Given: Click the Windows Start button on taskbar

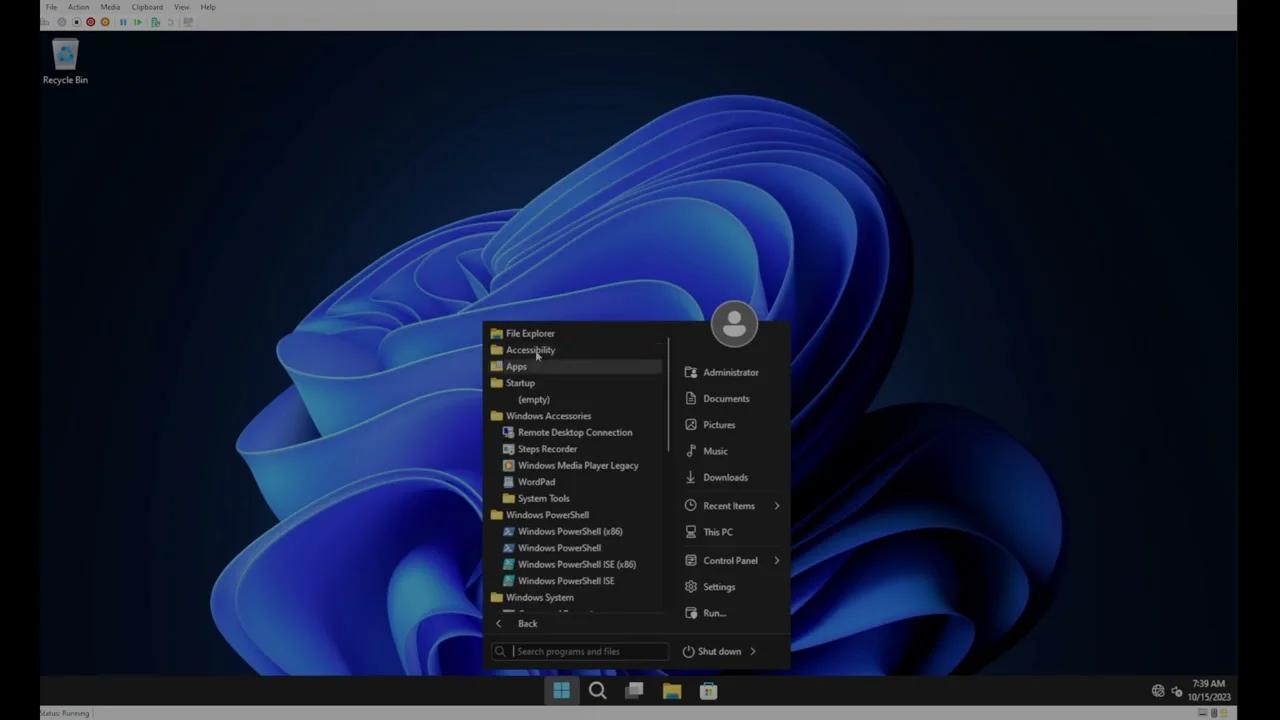Looking at the screenshot, I should coord(561,691).
